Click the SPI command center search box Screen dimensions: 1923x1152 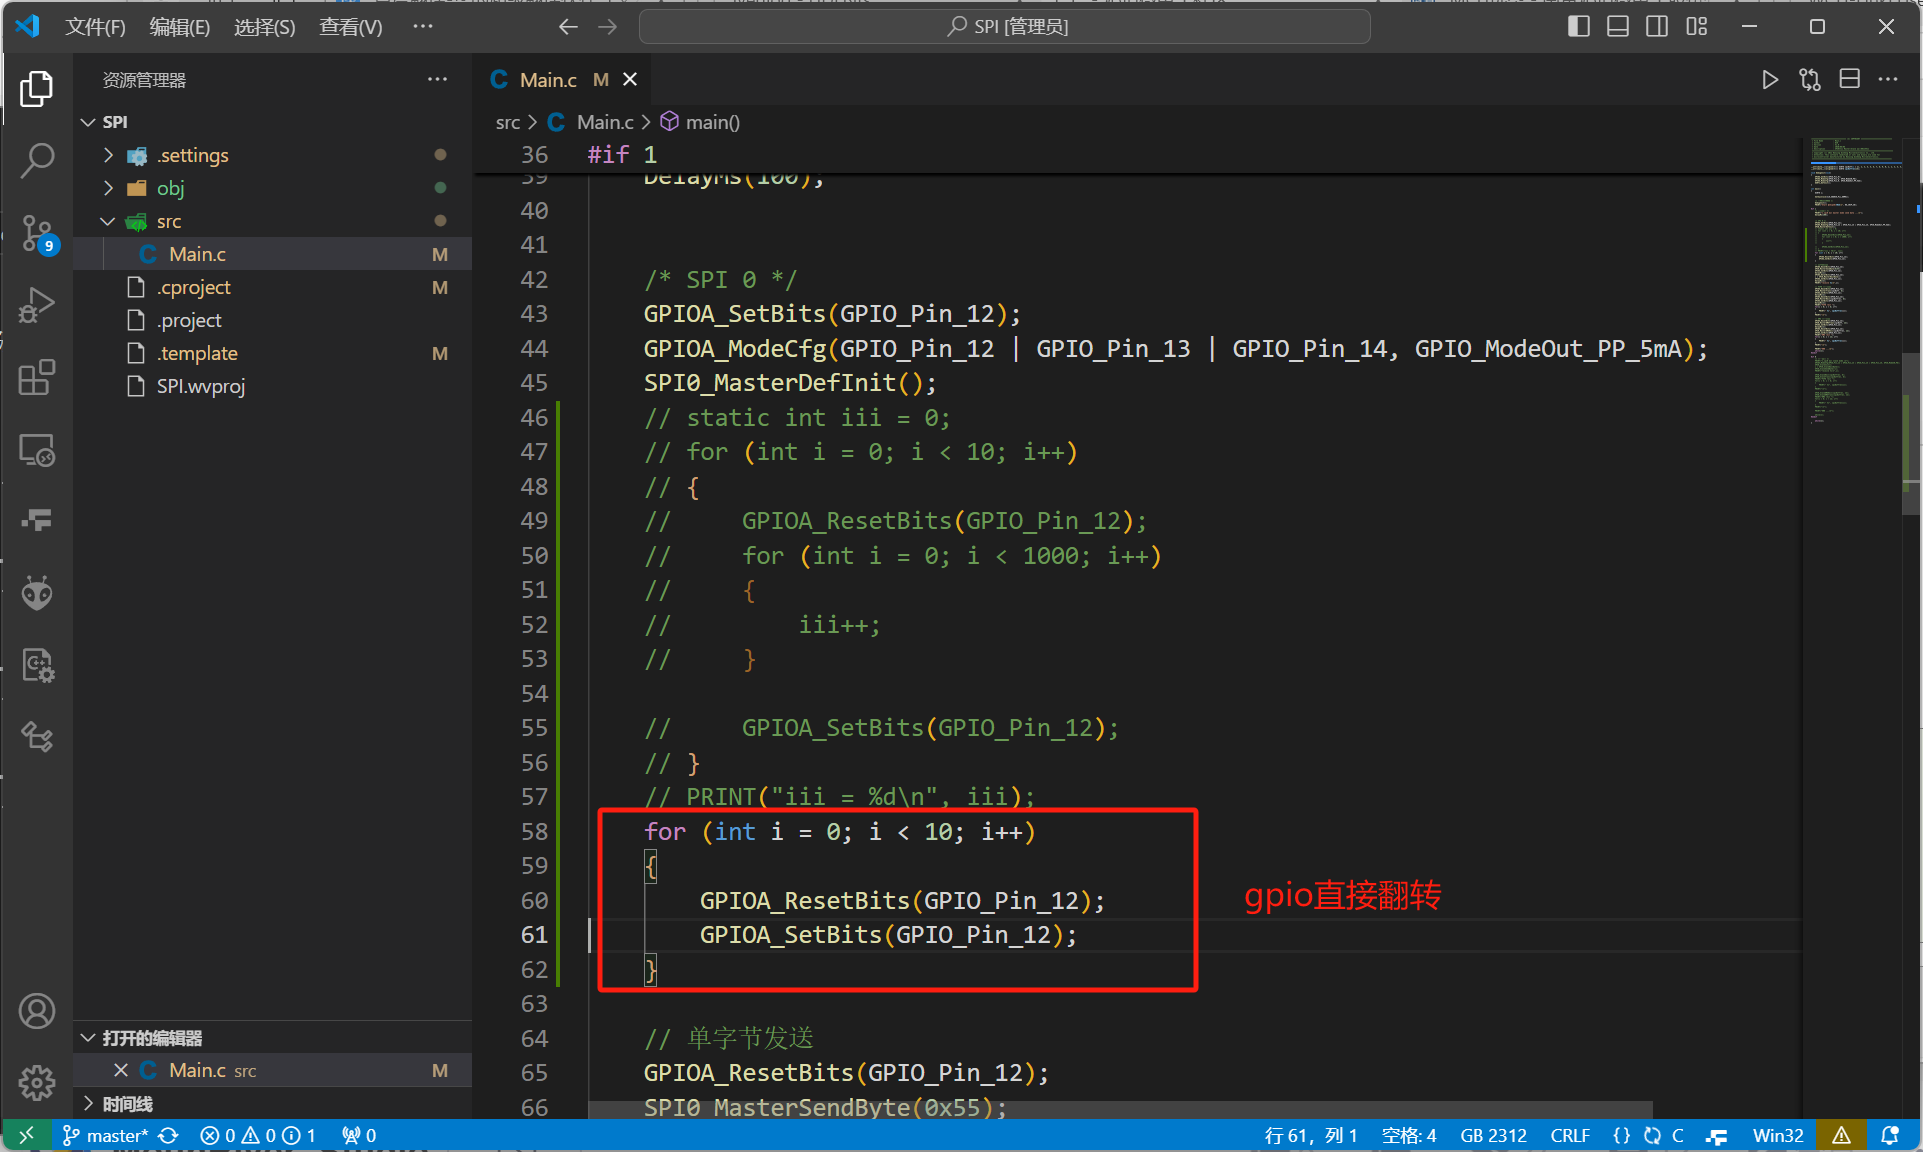1004,27
